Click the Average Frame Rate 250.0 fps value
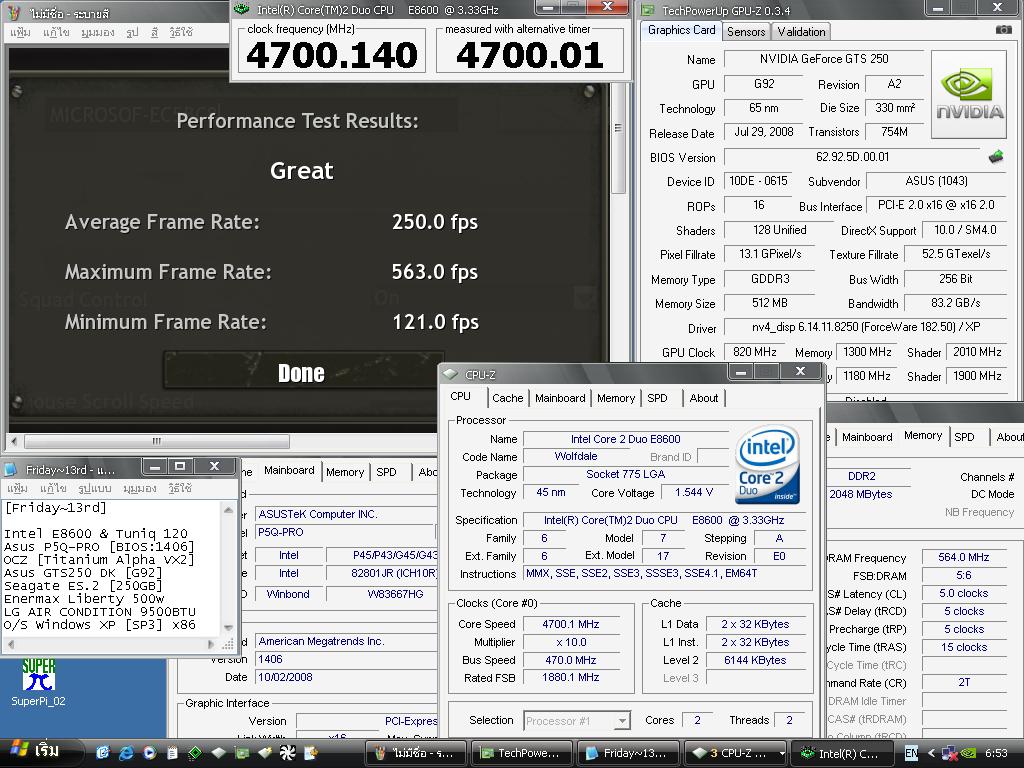 [435, 222]
